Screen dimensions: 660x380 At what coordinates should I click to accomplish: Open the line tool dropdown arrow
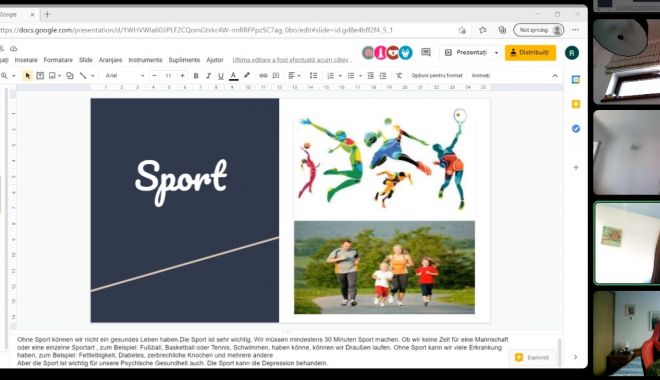(93, 76)
